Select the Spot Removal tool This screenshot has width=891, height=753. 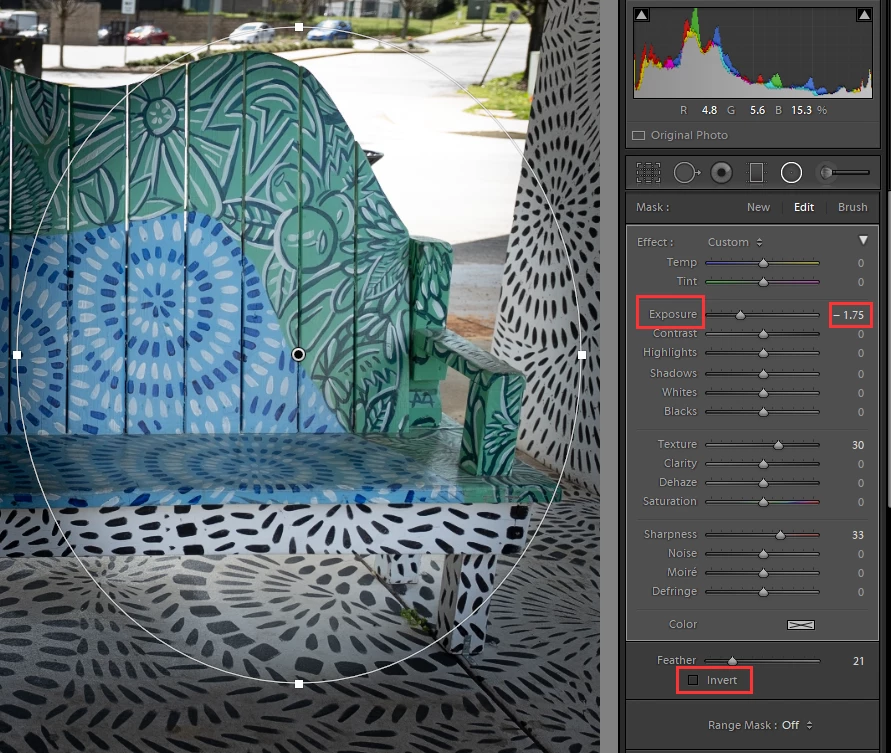pos(686,173)
